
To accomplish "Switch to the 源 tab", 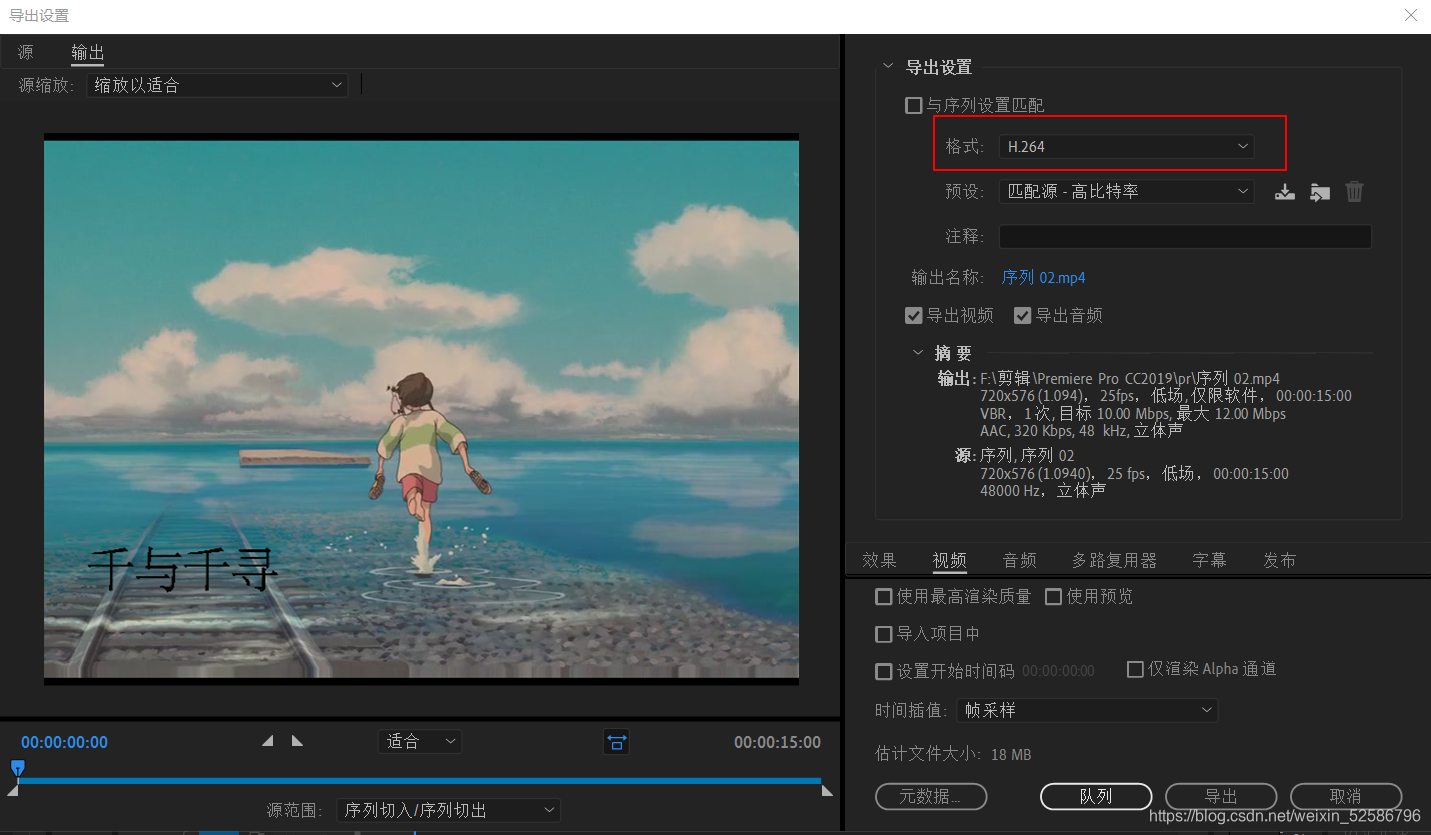I will [26, 52].
